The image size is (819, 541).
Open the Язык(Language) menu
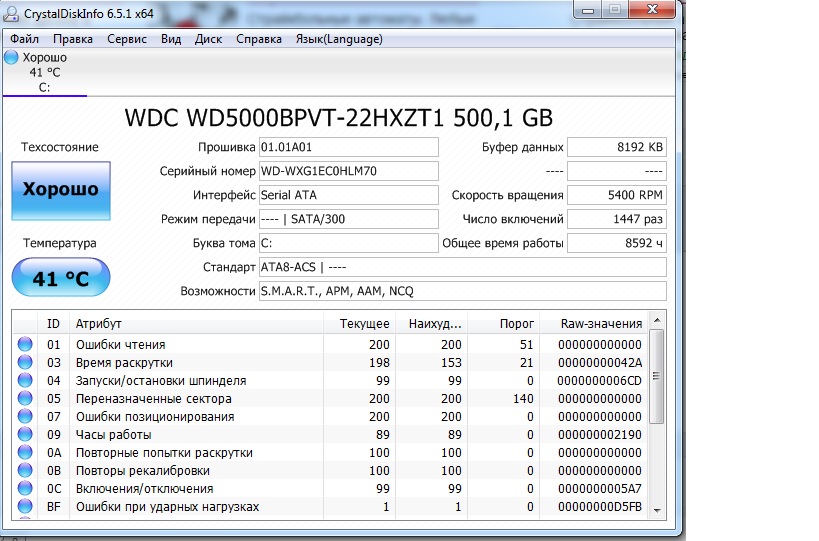point(339,39)
